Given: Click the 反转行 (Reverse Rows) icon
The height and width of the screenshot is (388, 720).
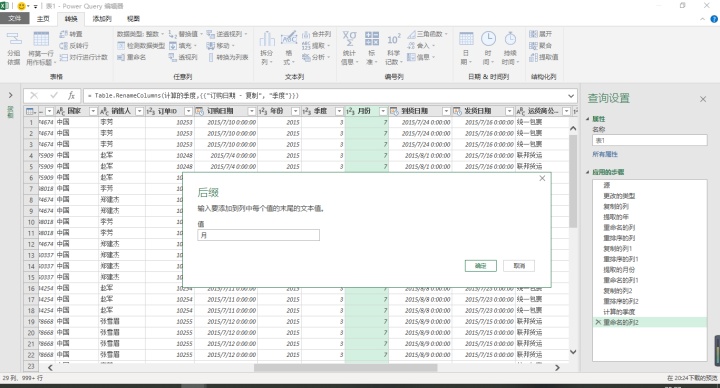Looking at the screenshot, I should [x=64, y=46].
